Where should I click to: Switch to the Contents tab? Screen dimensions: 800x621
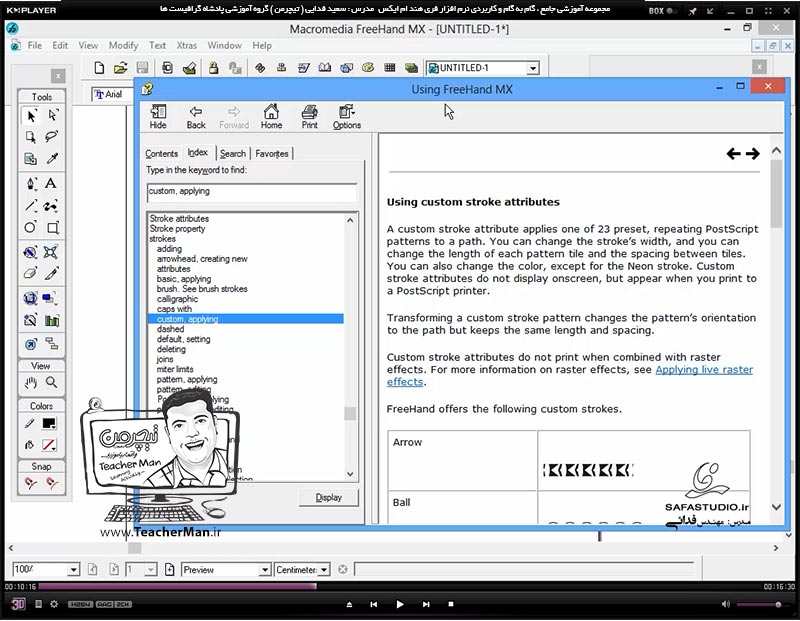pos(162,154)
